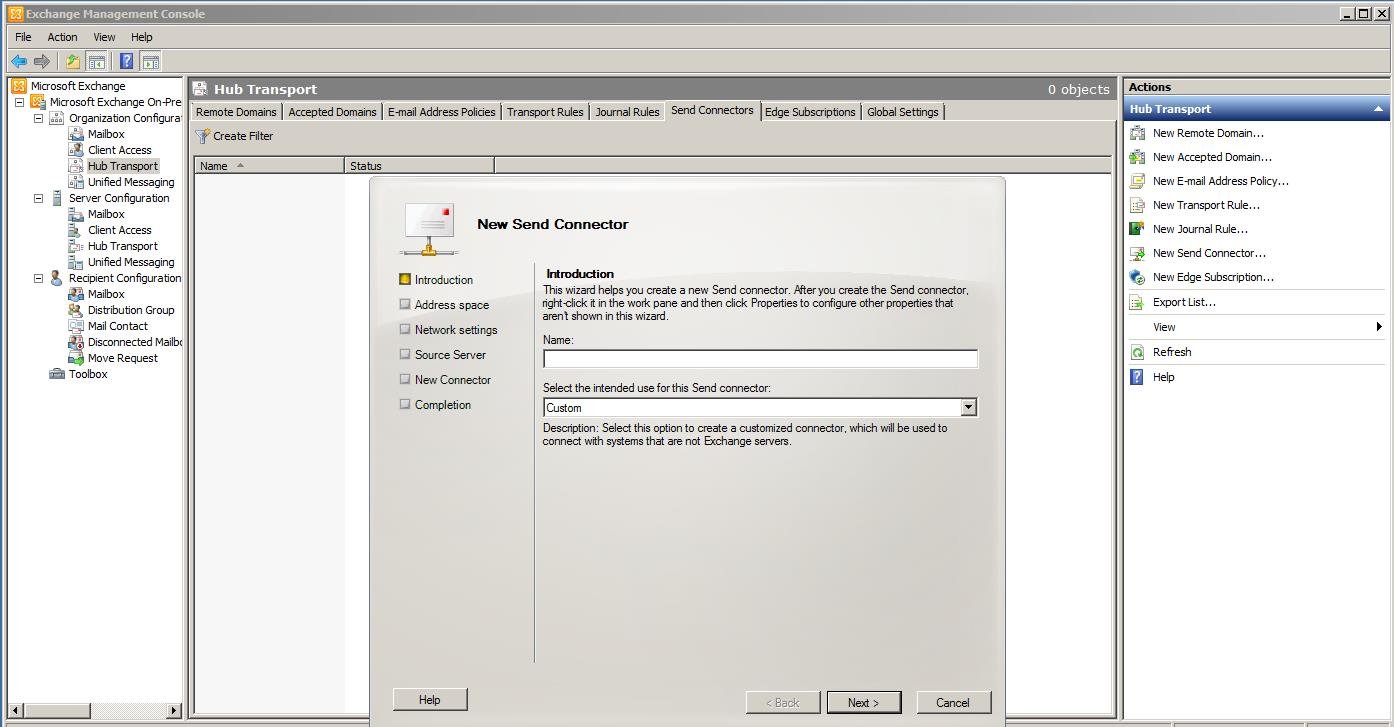Click the Help icon in Actions pane

[1137, 377]
